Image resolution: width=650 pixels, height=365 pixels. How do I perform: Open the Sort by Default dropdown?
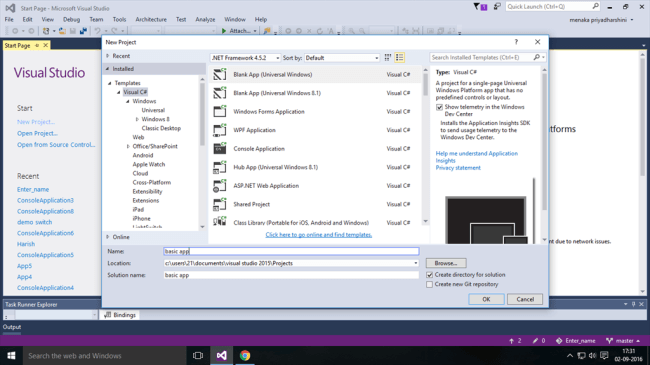click(x=342, y=58)
